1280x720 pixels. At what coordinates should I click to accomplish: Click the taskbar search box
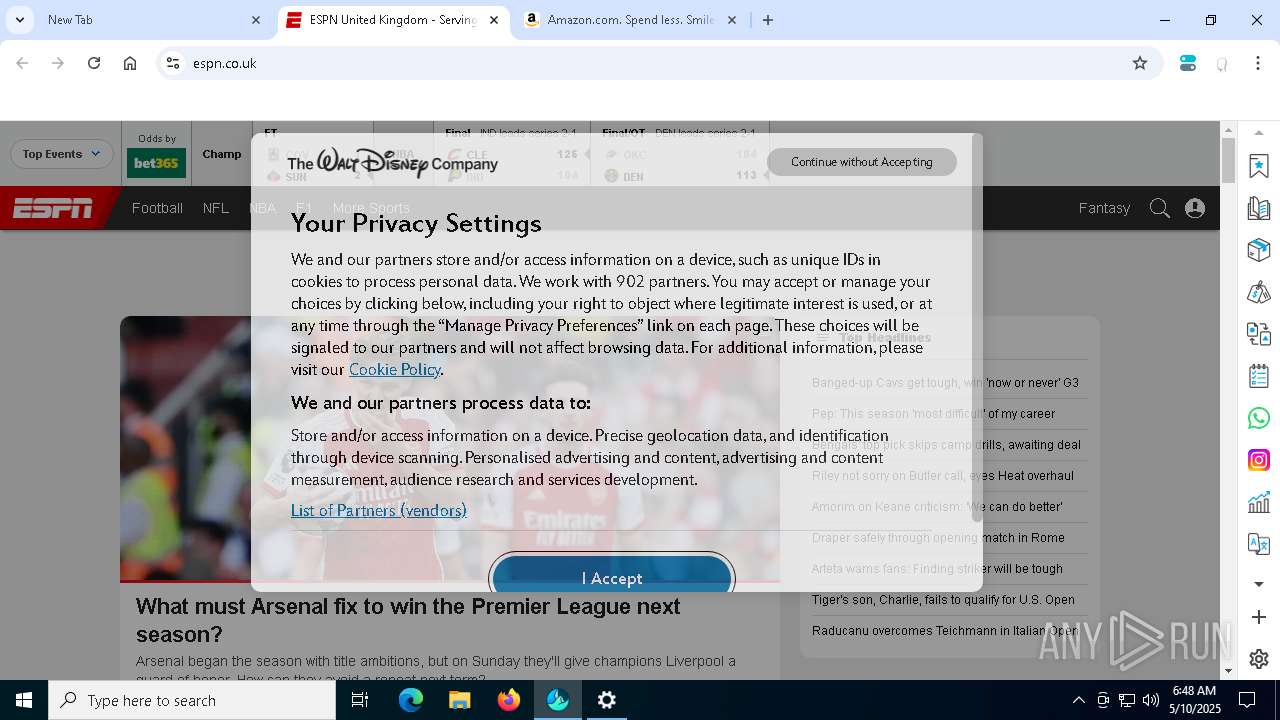192,700
